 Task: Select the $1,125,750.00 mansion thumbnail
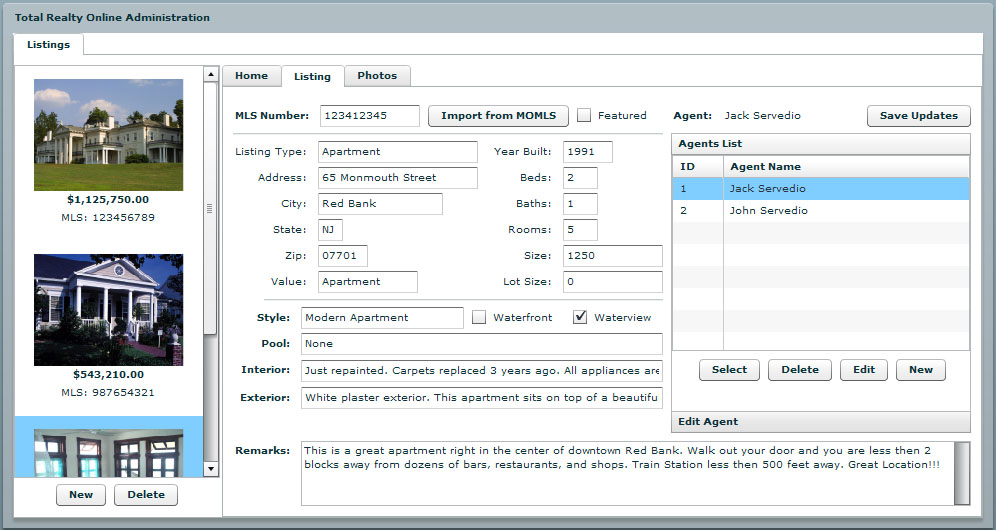pyautogui.click(x=109, y=135)
